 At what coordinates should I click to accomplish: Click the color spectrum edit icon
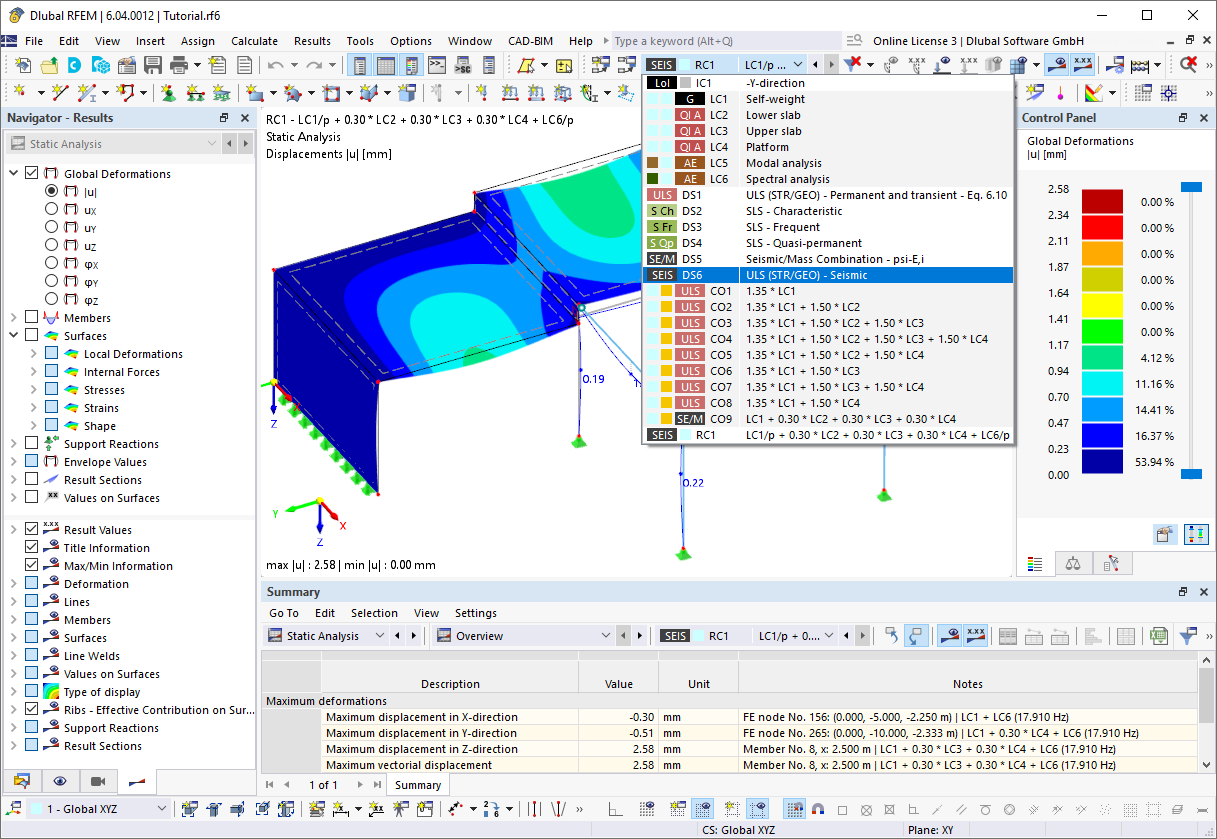coord(1093,93)
